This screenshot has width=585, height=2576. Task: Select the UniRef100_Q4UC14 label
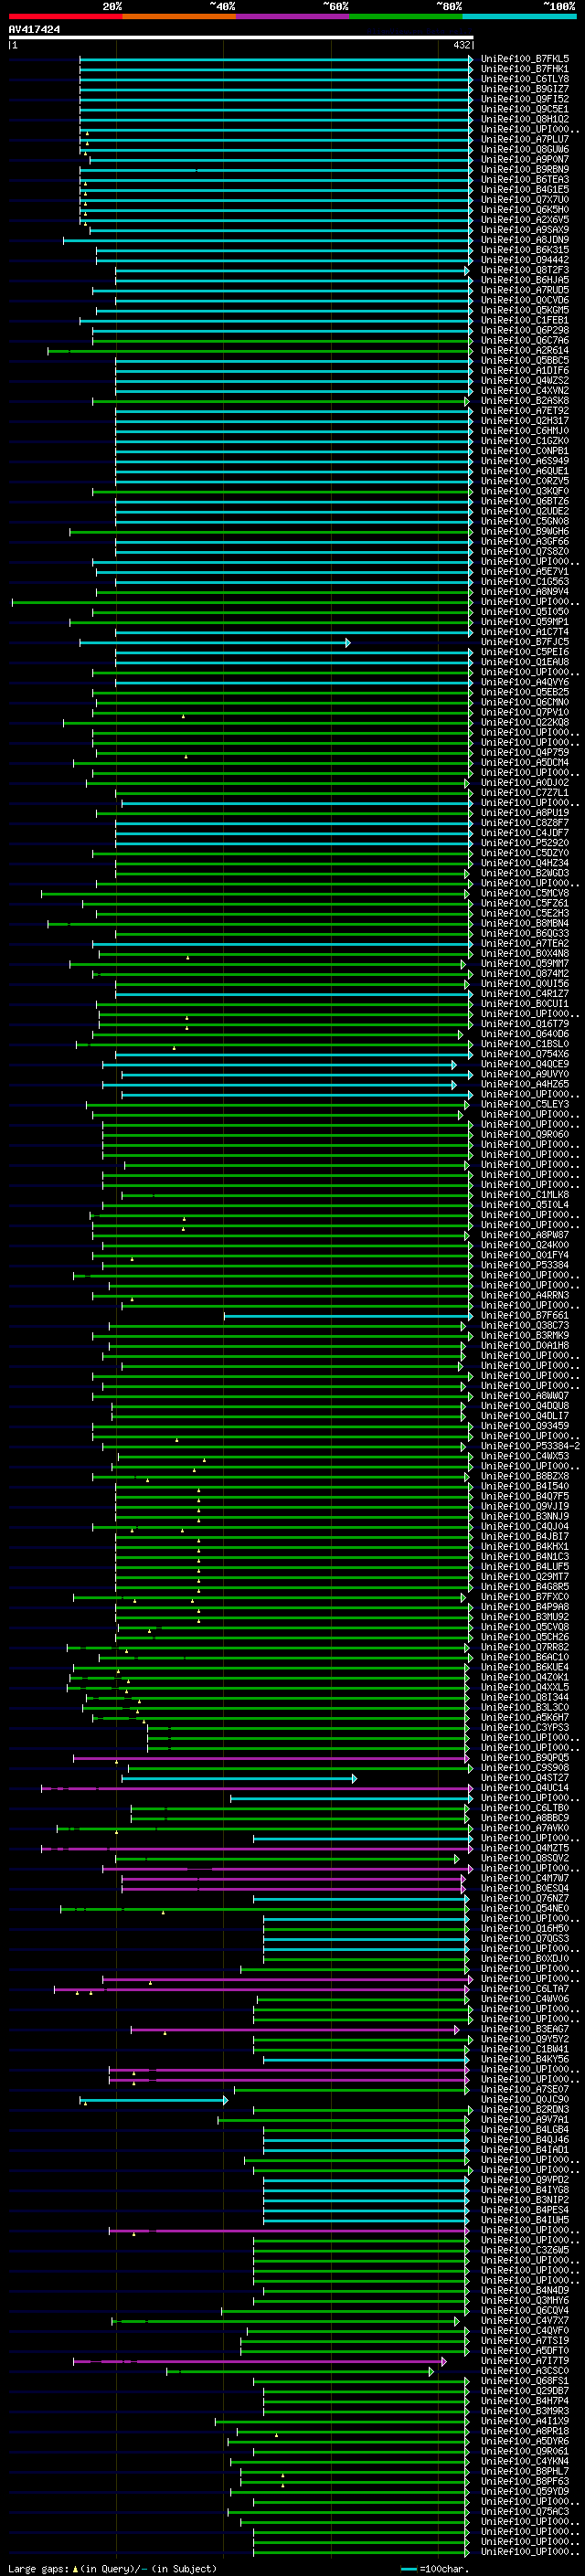(x=525, y=1787)
